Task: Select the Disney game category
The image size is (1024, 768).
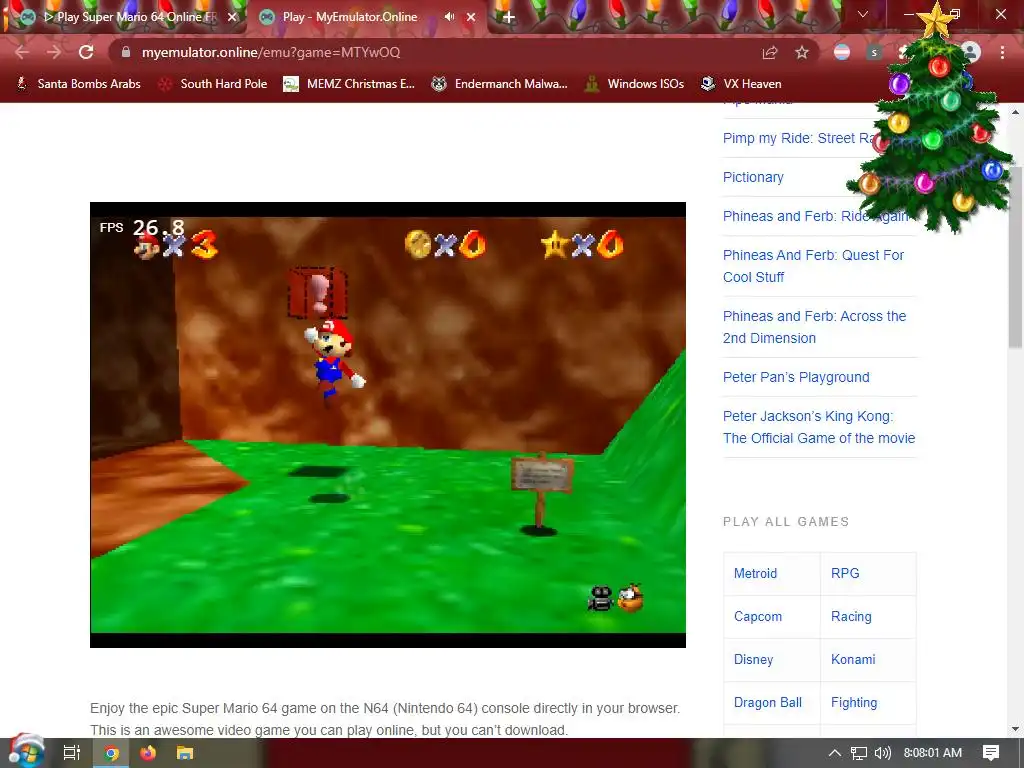Action: point(753,660)
